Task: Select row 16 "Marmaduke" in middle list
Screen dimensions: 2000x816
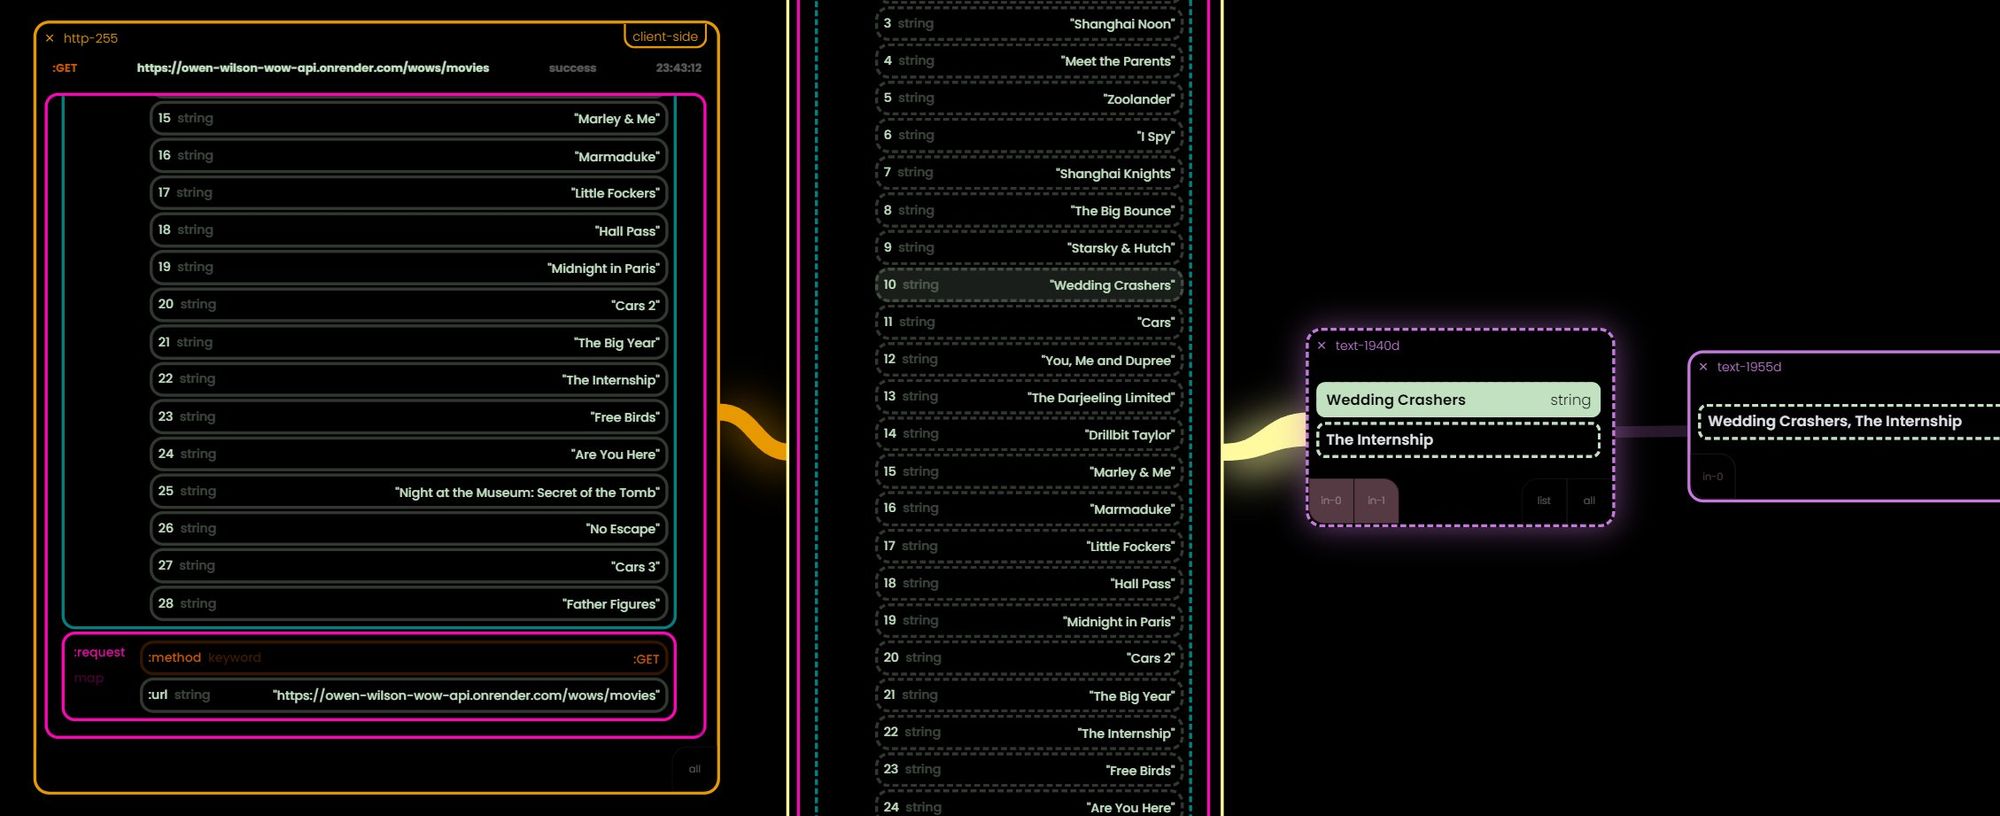Action: coord(1029,509)
